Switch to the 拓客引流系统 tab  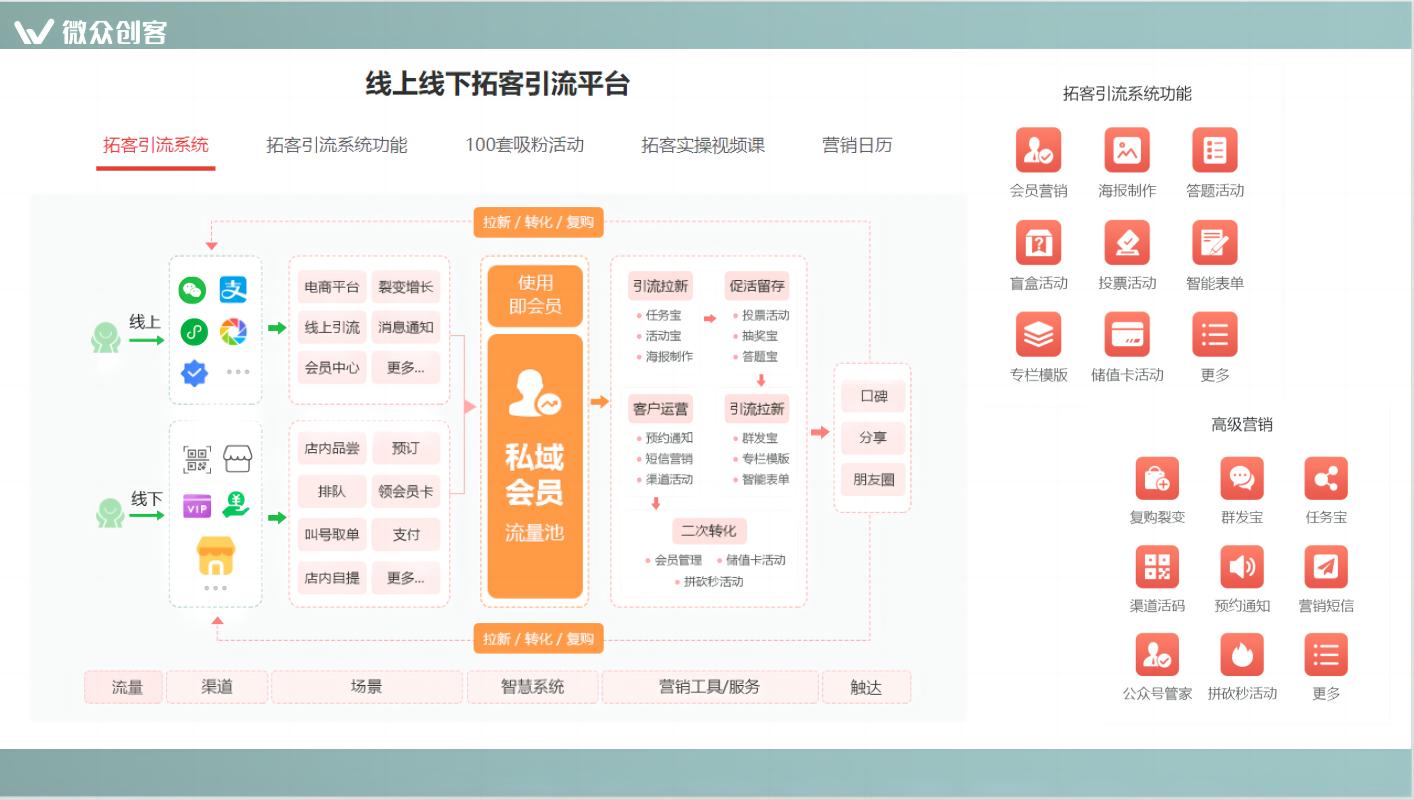[x=156, y=145]
